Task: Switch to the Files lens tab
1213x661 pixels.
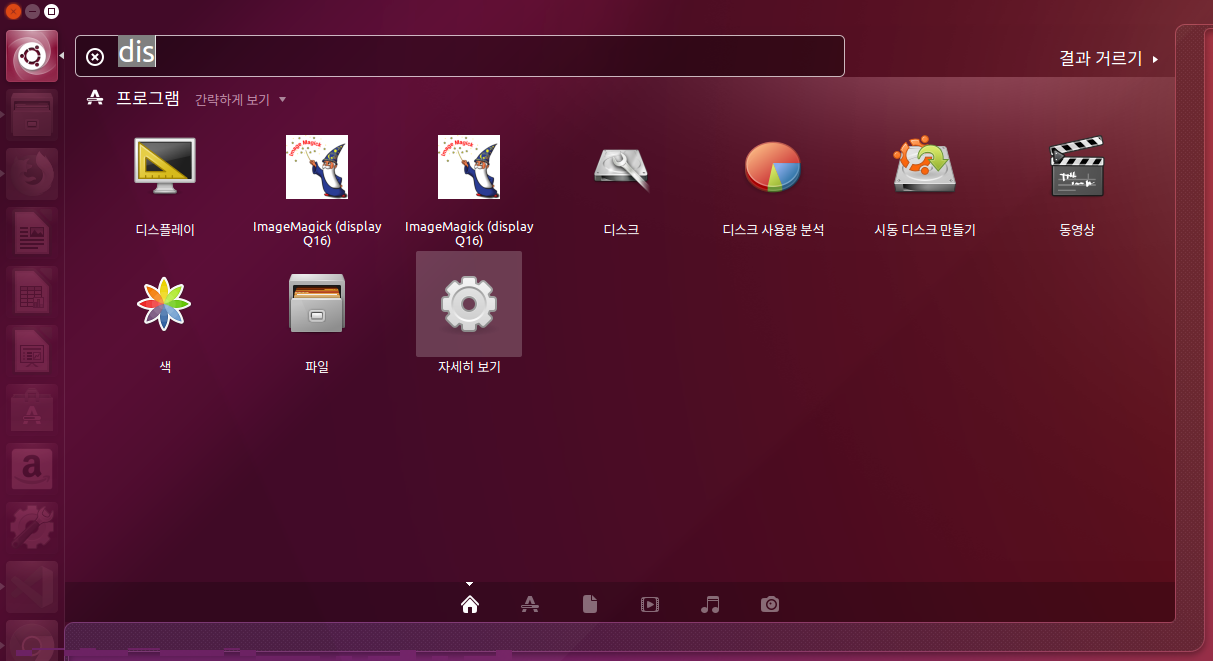Action: [590, 604]
